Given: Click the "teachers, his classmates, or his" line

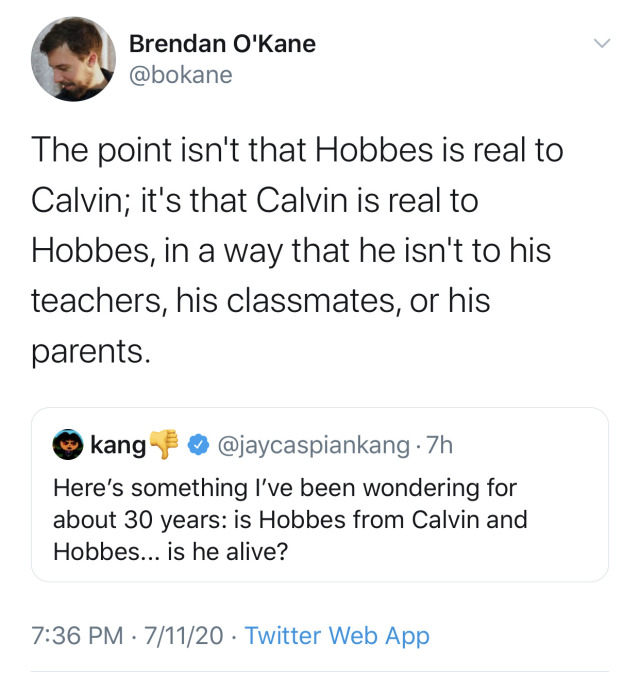Looking at the screenshot, I should 260,301.
